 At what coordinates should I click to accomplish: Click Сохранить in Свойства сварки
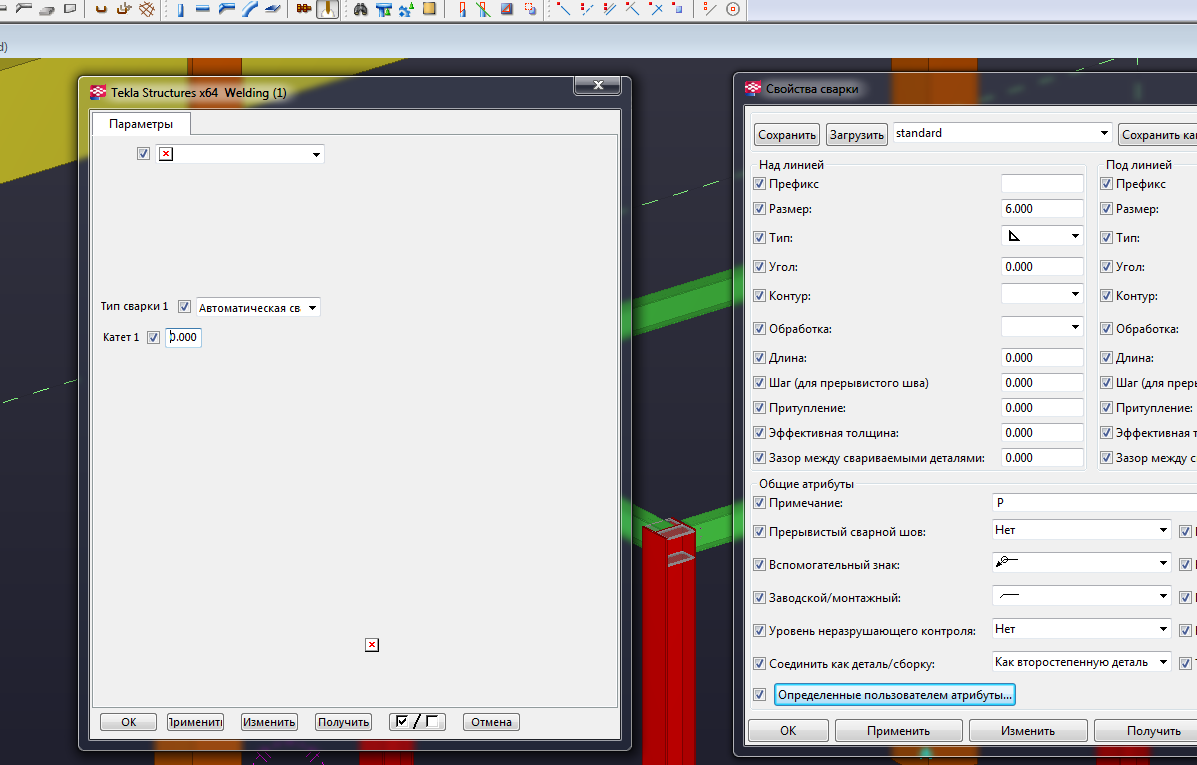786,135
